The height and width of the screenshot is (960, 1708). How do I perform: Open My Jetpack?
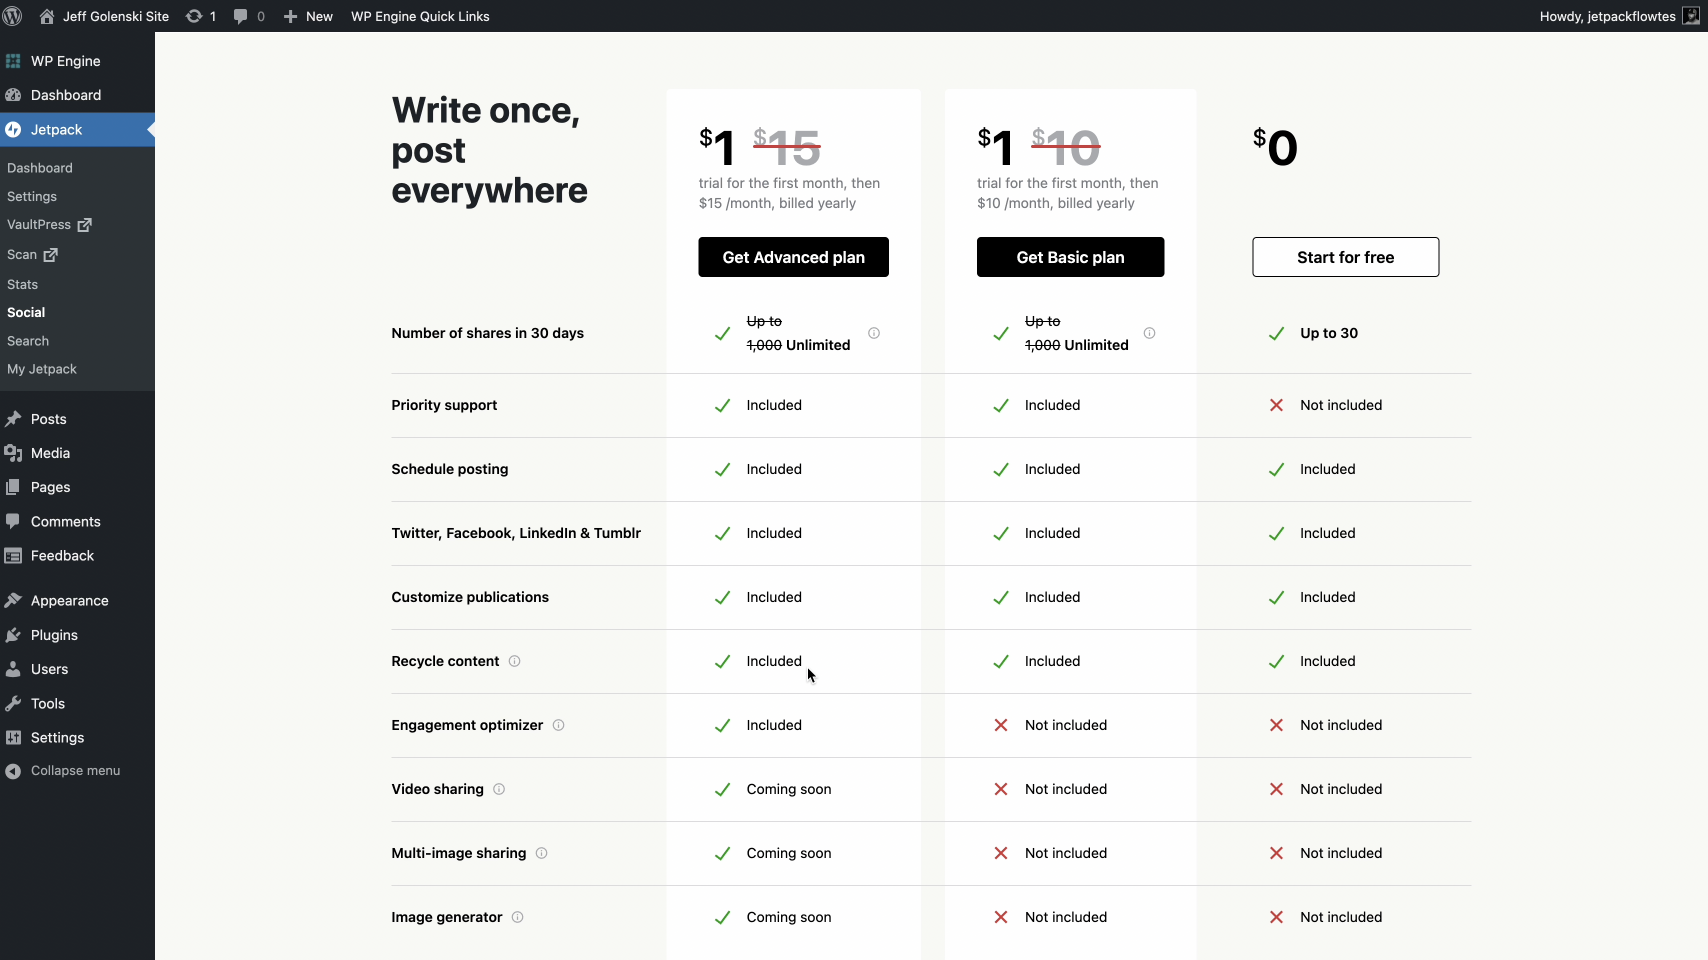pos(42,369)
